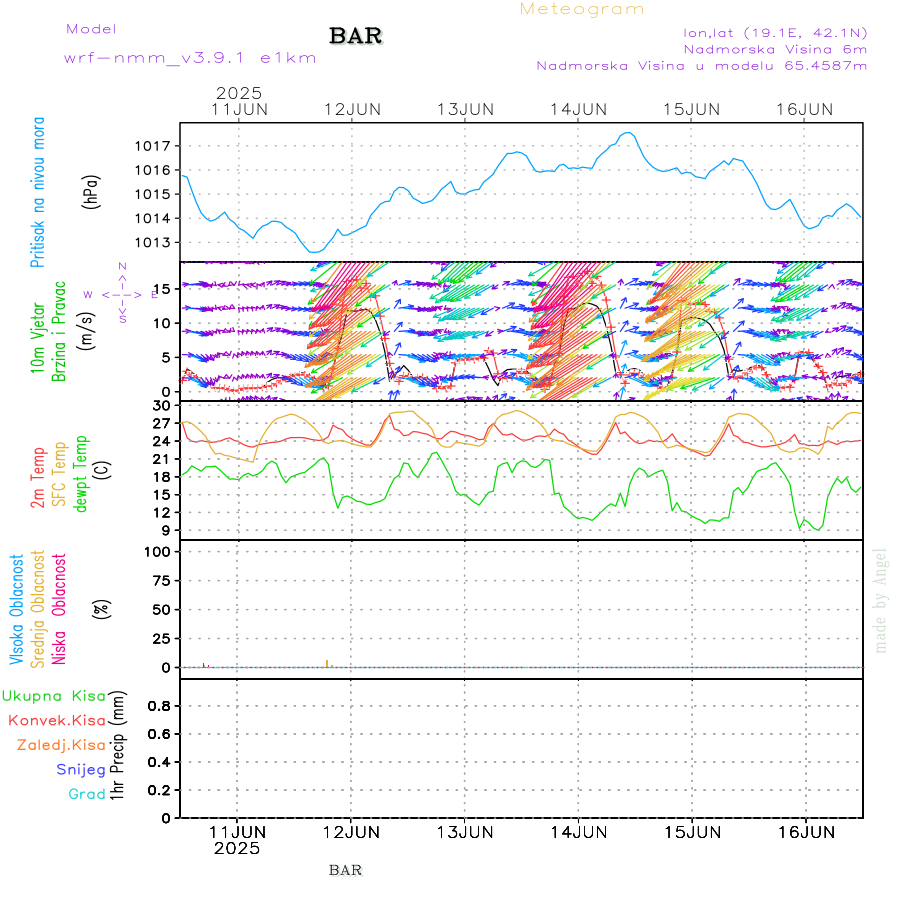900x900 pixels.
Task: Select the "9" temperature axis value
Action: point(166,530)
